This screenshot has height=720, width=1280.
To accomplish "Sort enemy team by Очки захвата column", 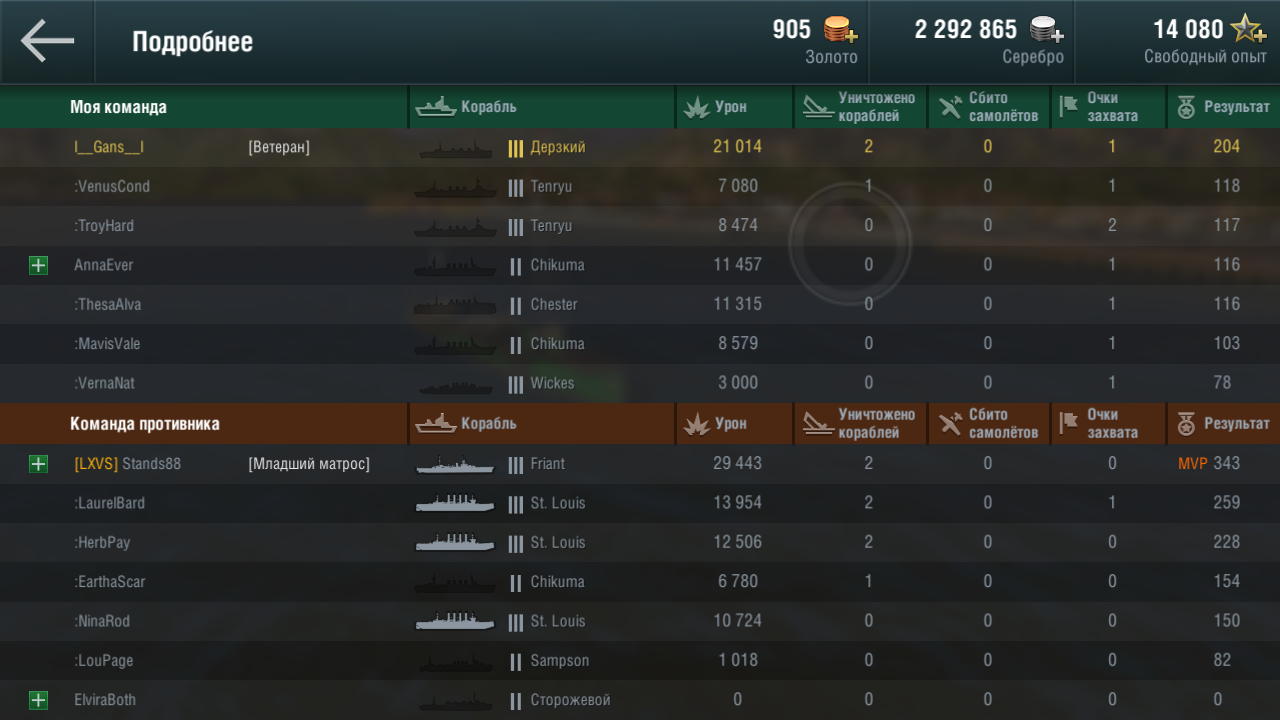I will click(1109, 424).
